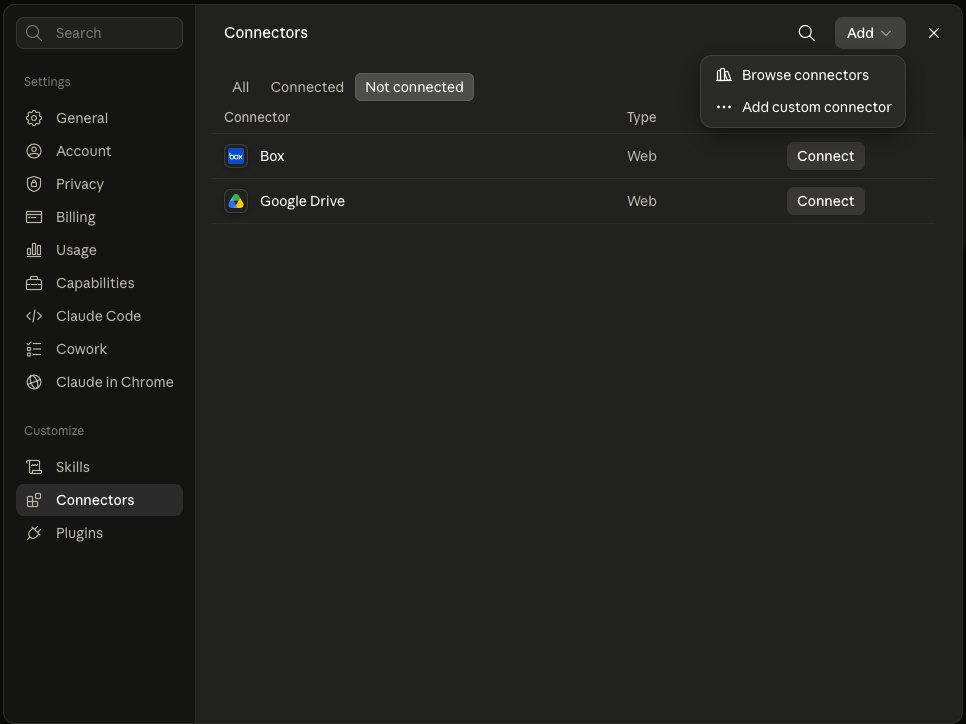Click the Browse connectors library icon
Image resolution: width=966 pixels, height=724 pixels.
pos(724,75)
